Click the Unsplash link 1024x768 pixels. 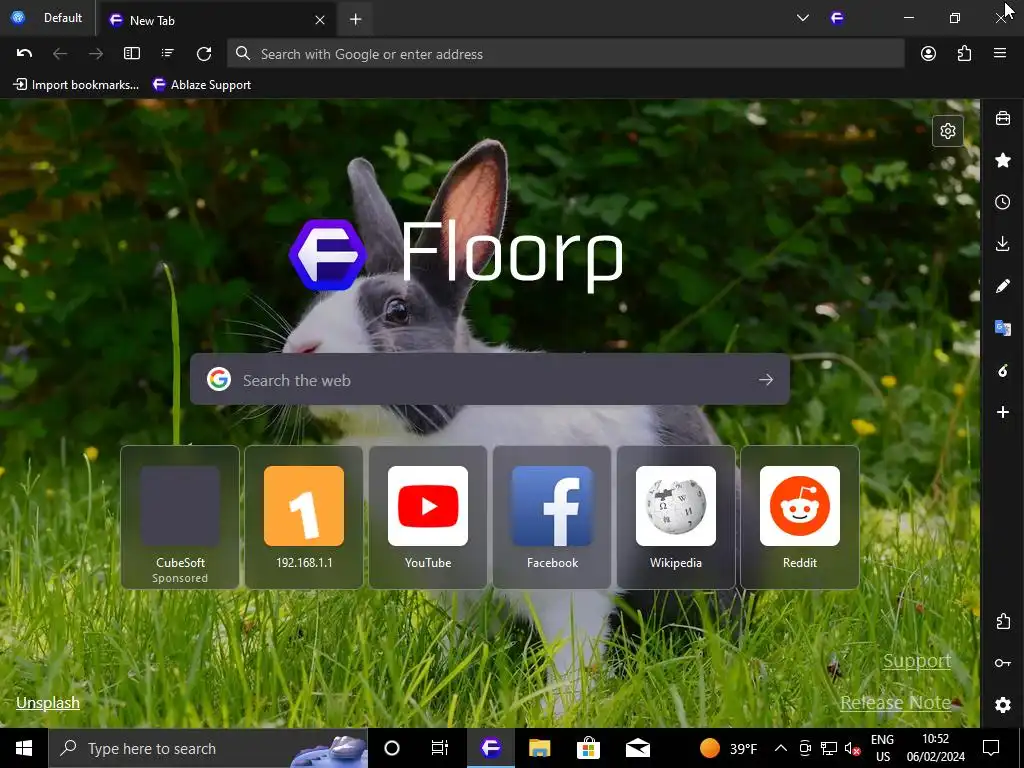(x=48, y=703)
